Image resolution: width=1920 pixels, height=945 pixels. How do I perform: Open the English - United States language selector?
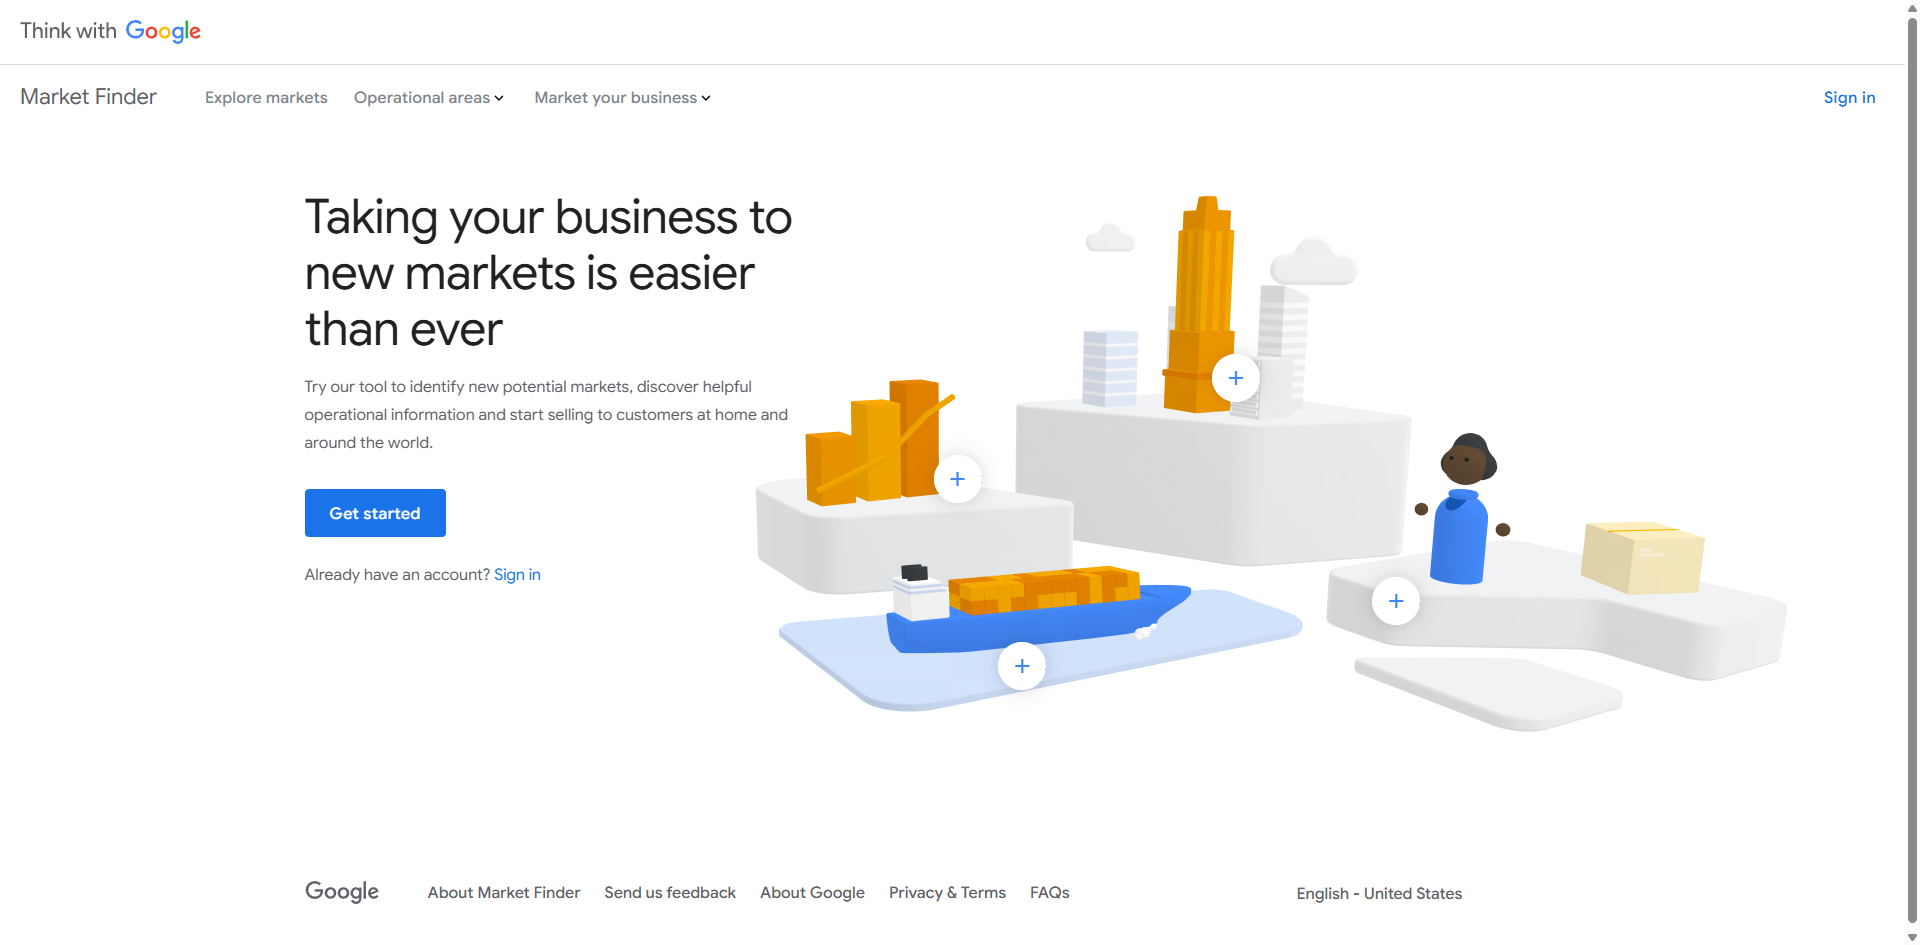point(1379,893)
